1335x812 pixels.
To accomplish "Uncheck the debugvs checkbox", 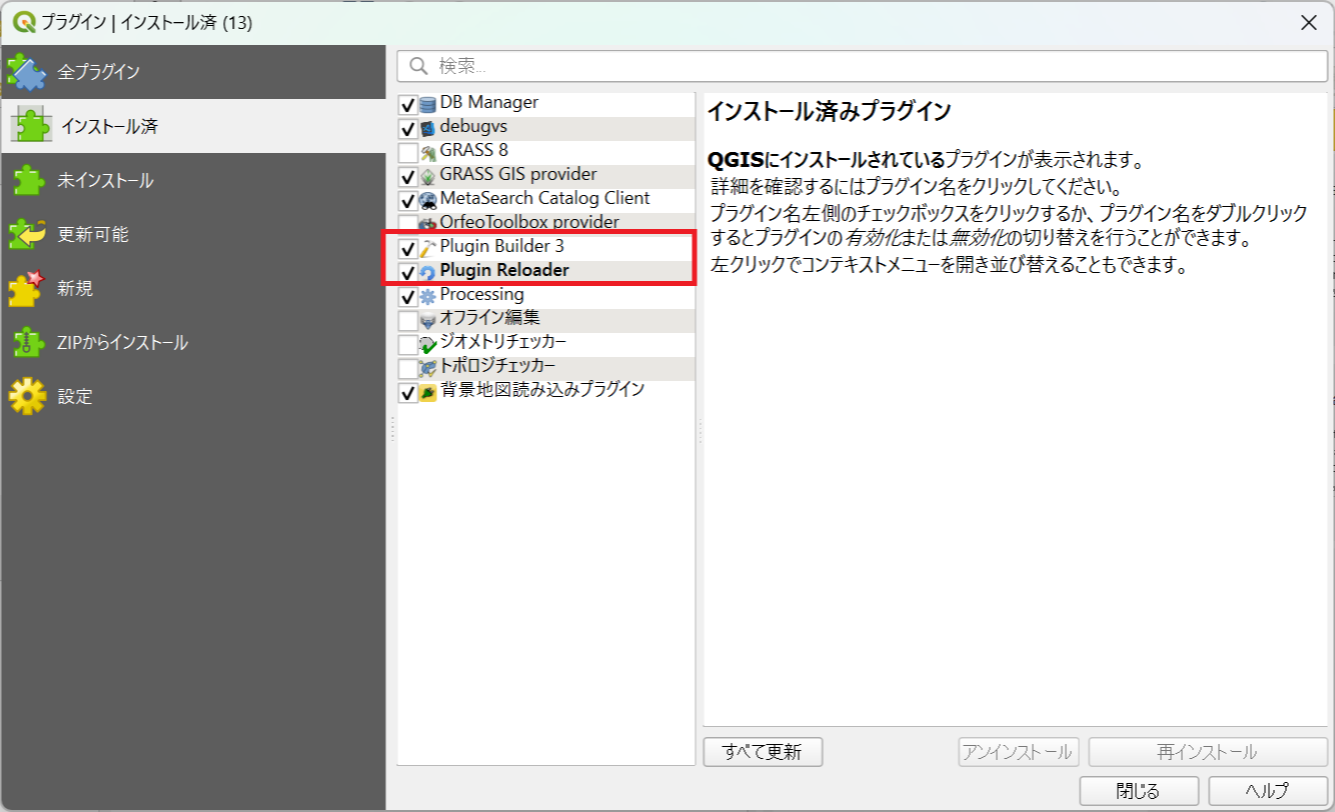I will (x=408, y=129).
